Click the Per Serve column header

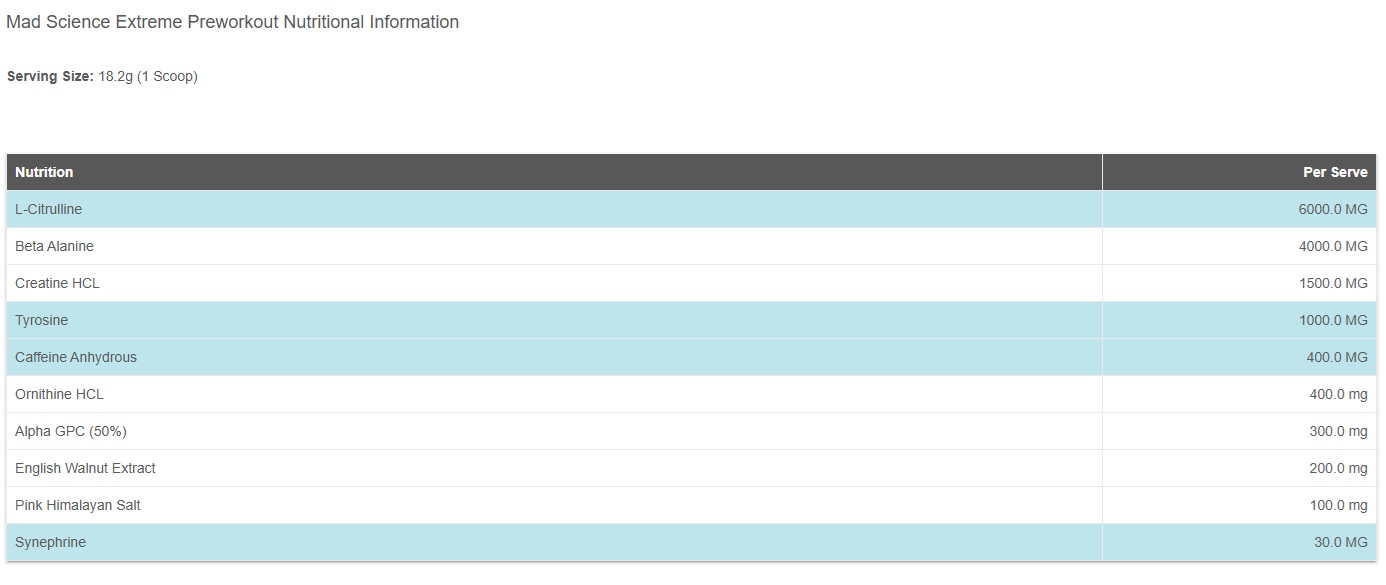tap(1334, 172)
